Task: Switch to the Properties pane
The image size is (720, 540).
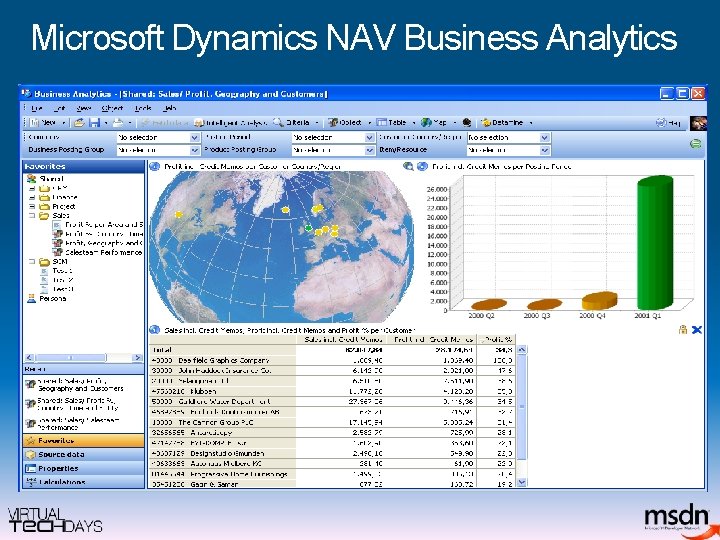Action: [84, 468]
